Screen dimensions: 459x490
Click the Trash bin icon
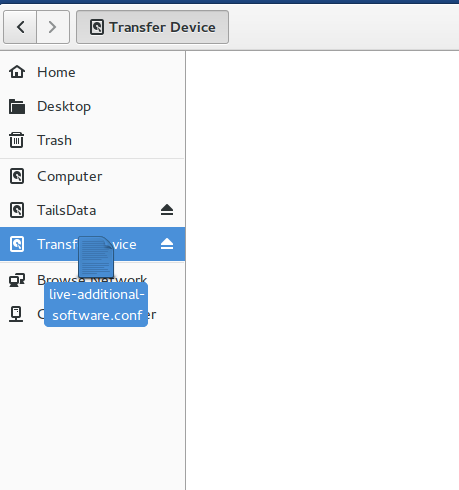coord(16,140)
